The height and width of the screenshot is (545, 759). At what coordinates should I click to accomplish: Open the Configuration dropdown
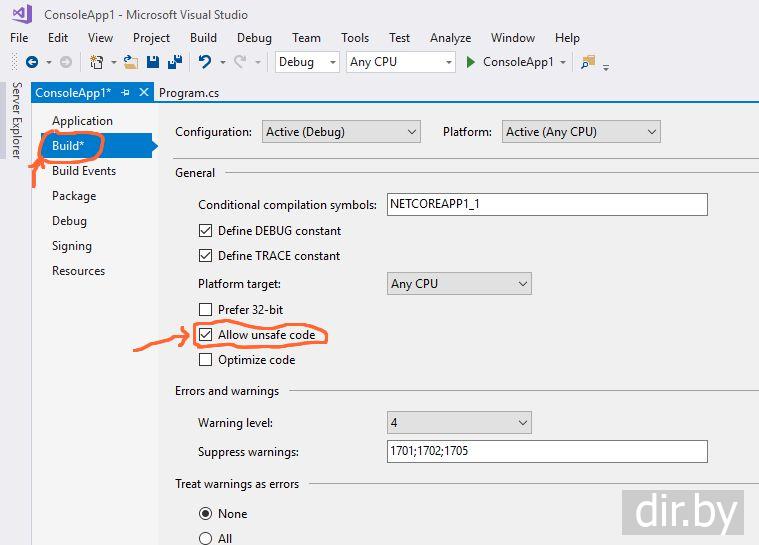click(x=341, y=132)
